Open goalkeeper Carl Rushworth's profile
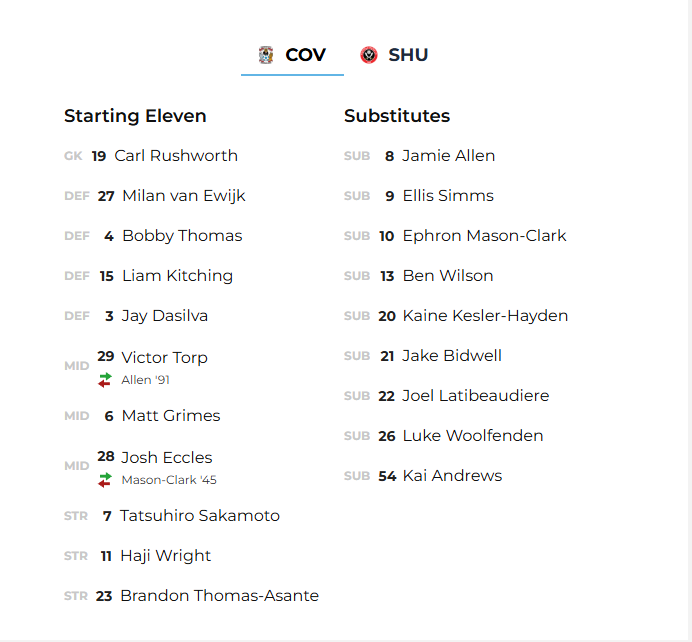692x642 pixels. coord(176,156)
